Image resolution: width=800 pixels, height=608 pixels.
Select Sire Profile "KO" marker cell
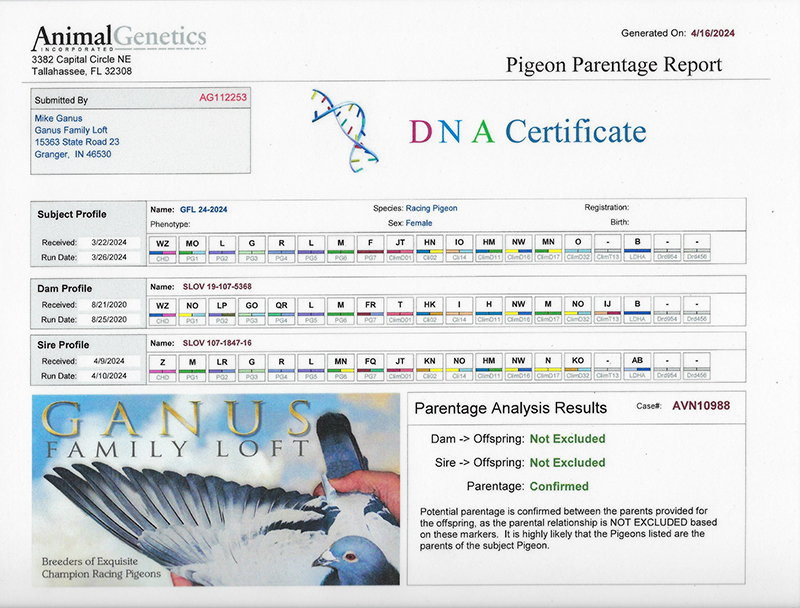point(578,367)
